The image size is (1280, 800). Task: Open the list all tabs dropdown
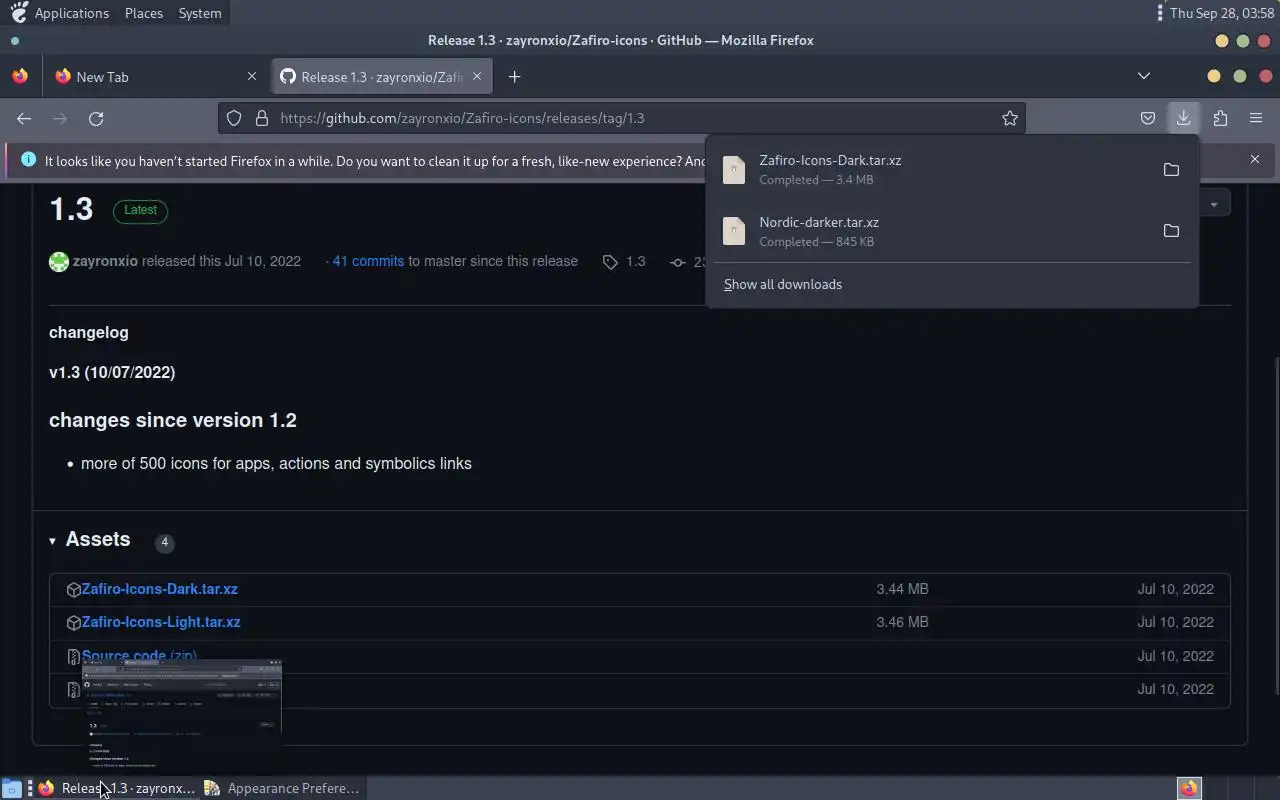pyautogui.click(x=1144, y=76)
